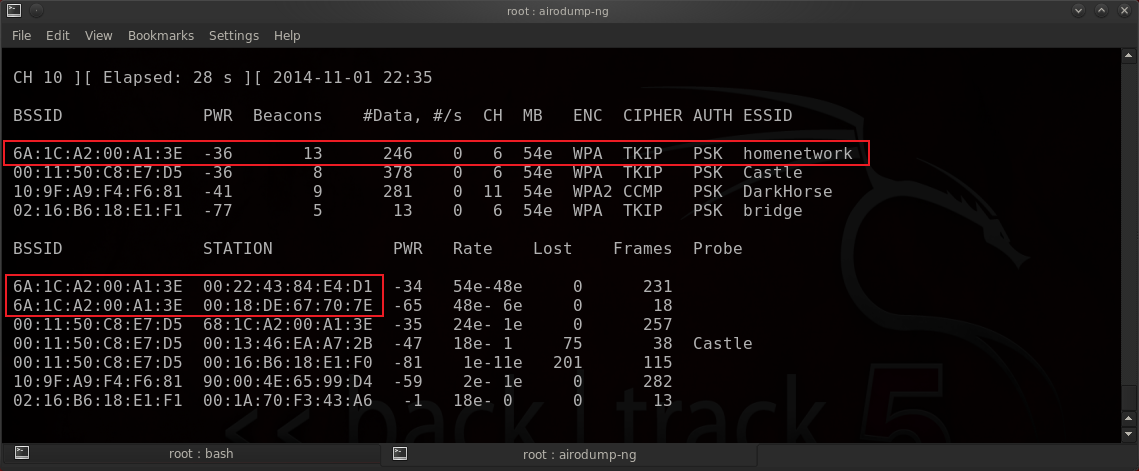The height and width of the screenshot is (471, 1139).
Task: Open the View menu
Action: pos(98,35)
